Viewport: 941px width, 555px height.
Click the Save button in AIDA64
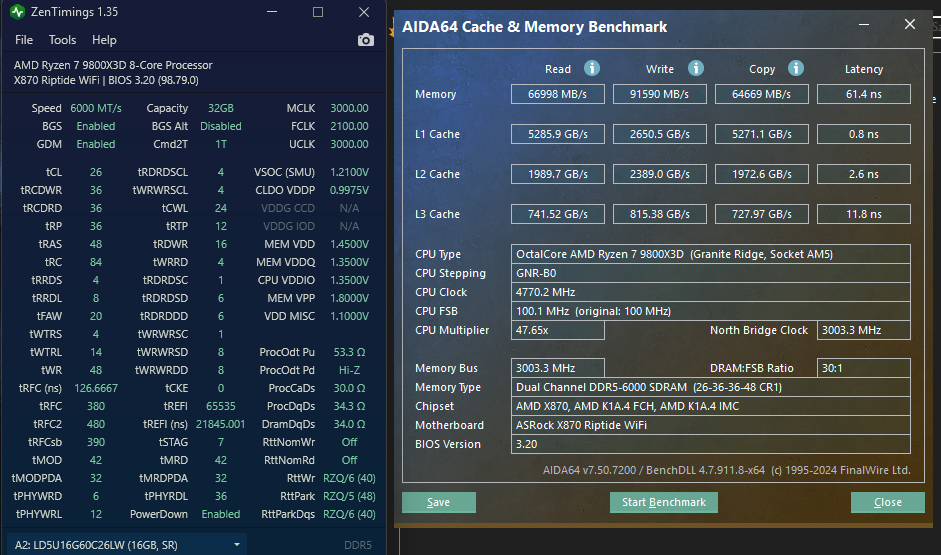(438, 502)
